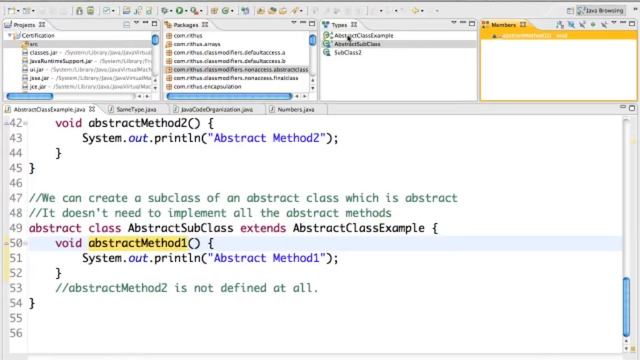The height and width of the screenshot is (360, 640).
Task: Select package com.rithus.classmodifiers.nonaccess.finalclass
Action: 237,78
